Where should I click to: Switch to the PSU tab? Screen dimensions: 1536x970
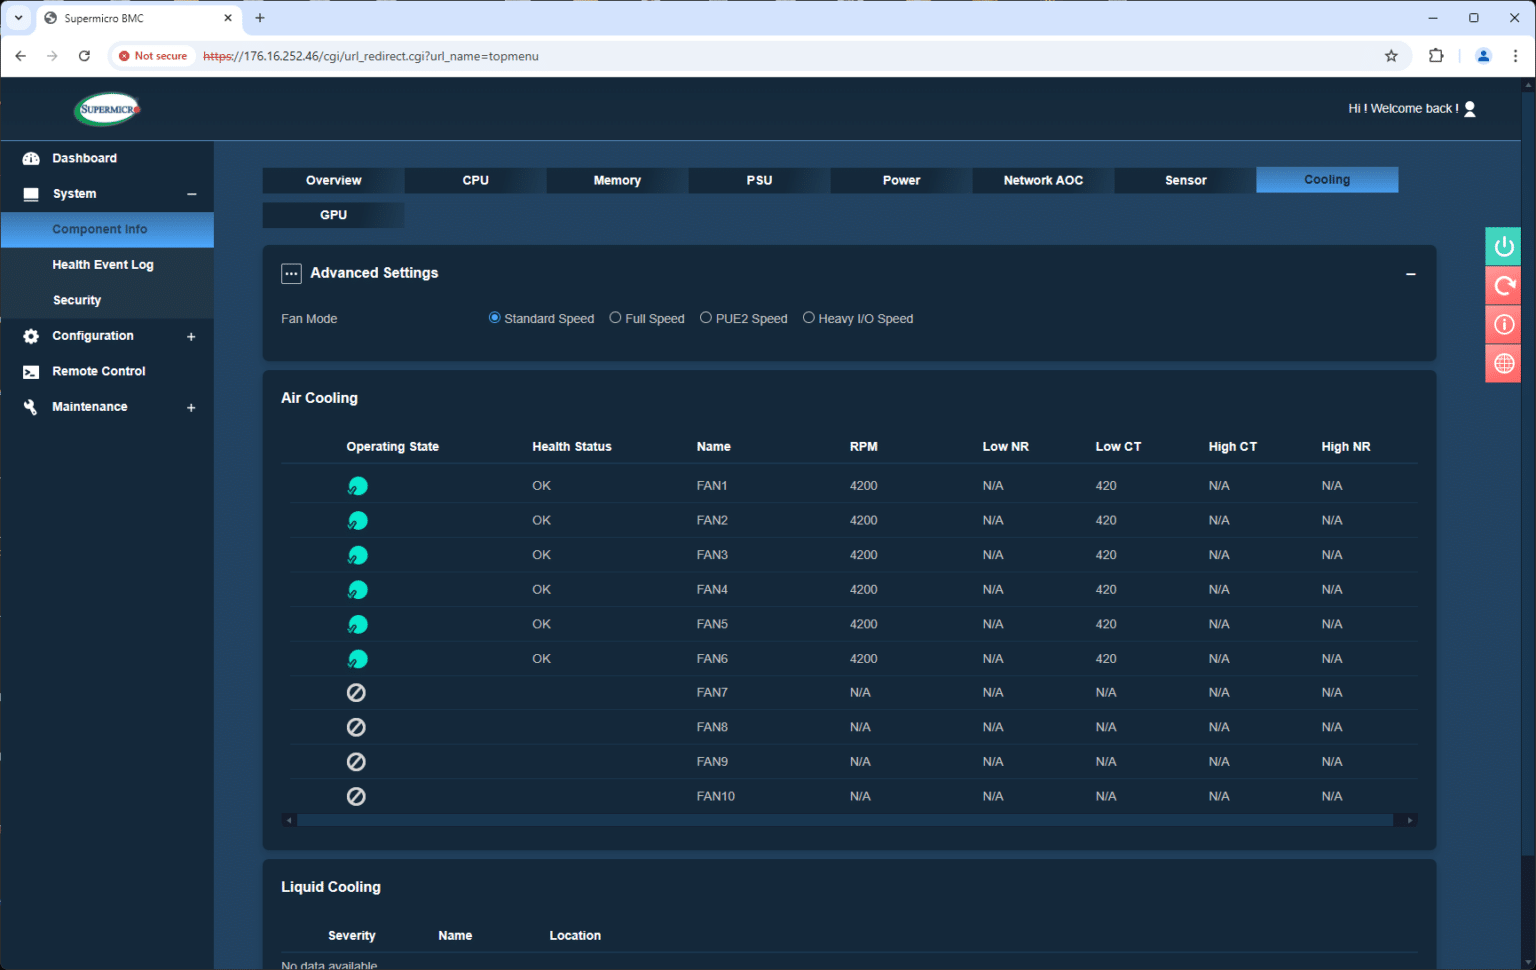tap(759, 180)
